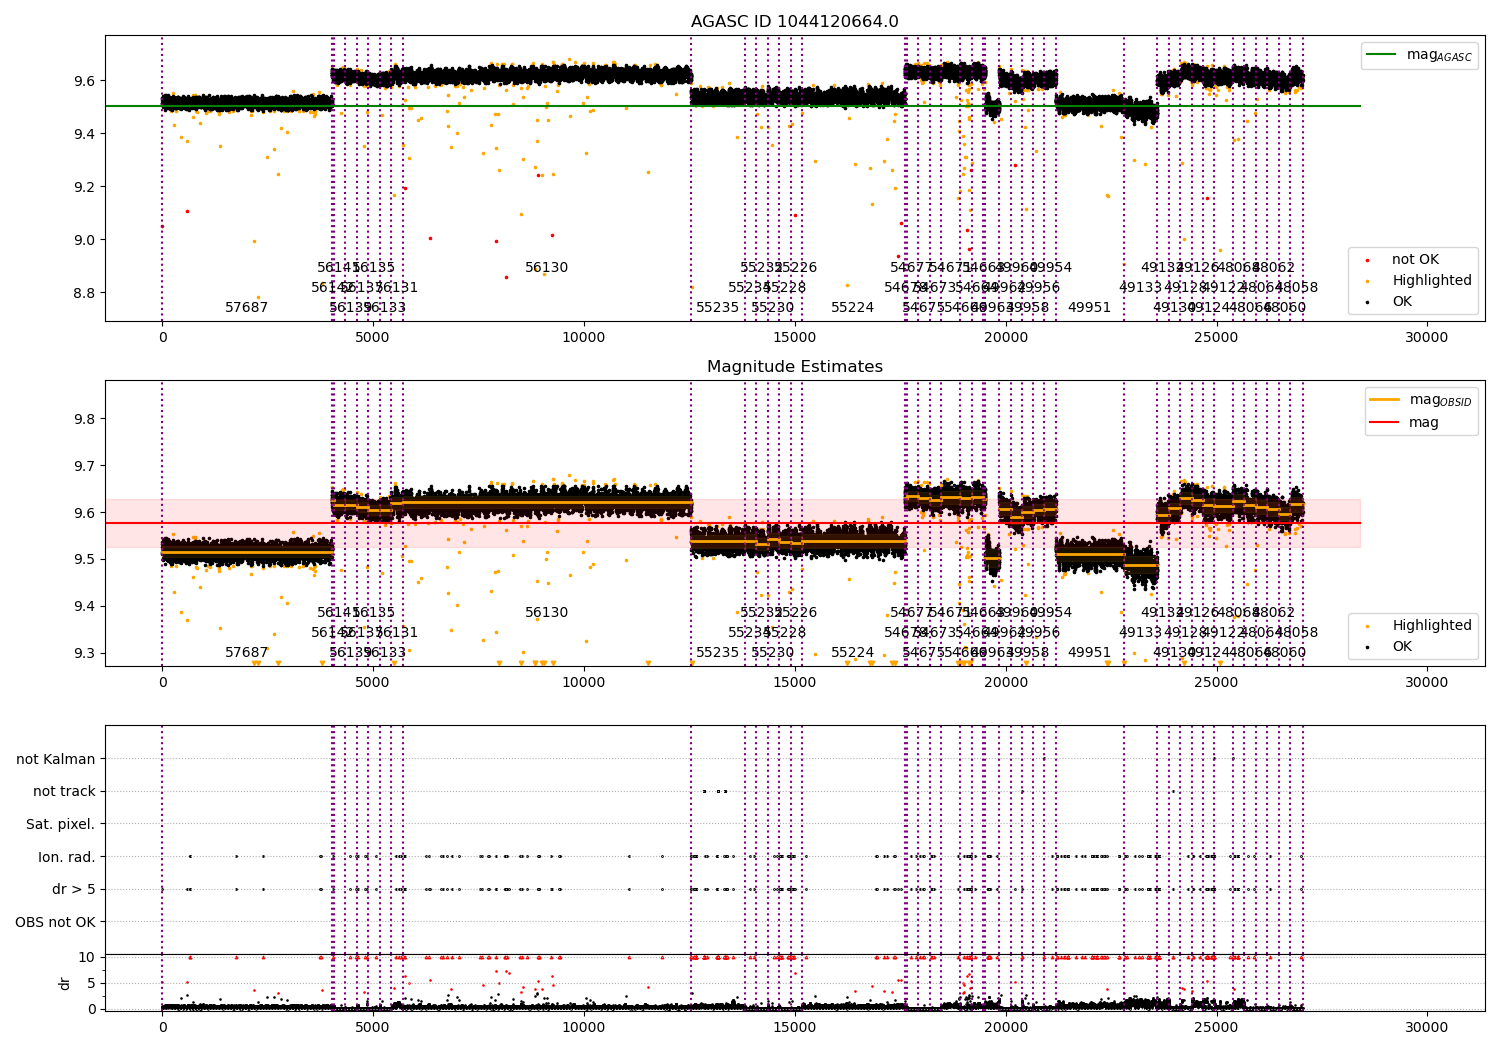
Task: Click observation label 57687 in the AGASC ID plot
Action: point(247,308)
